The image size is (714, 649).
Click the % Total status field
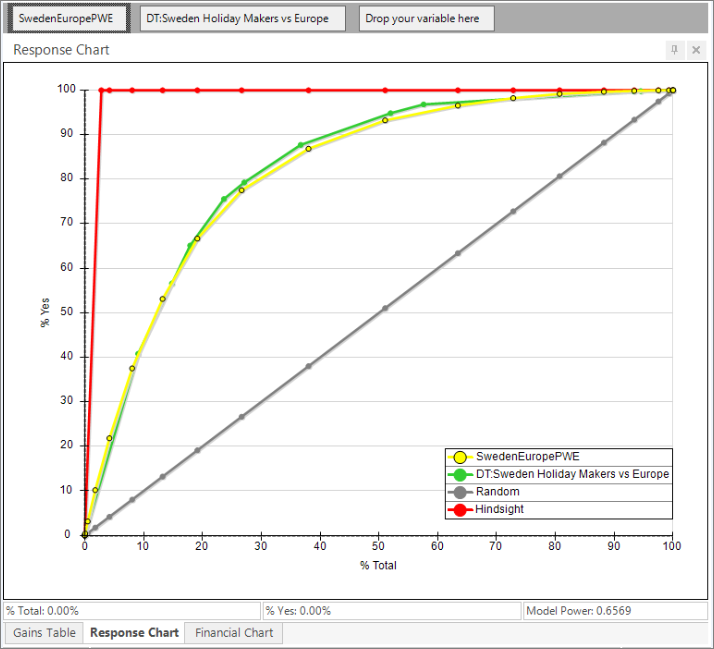[132, 611]
